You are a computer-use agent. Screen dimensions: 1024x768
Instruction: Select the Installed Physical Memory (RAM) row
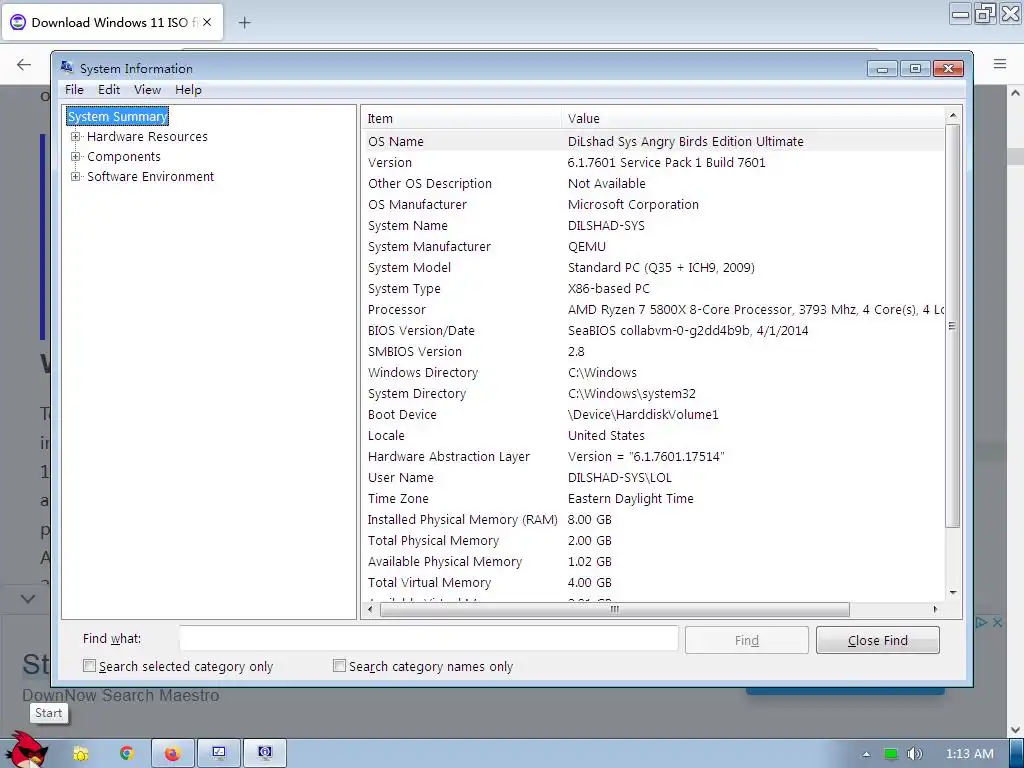pyautogui.click(x=653, y=519)
